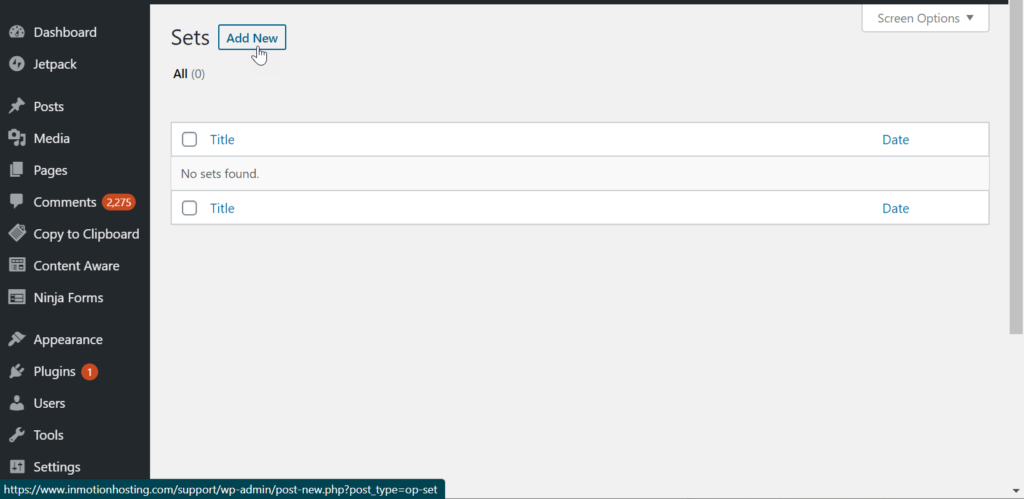
Task: Click the Comments speech bubble icon
Action: (17, 202)
